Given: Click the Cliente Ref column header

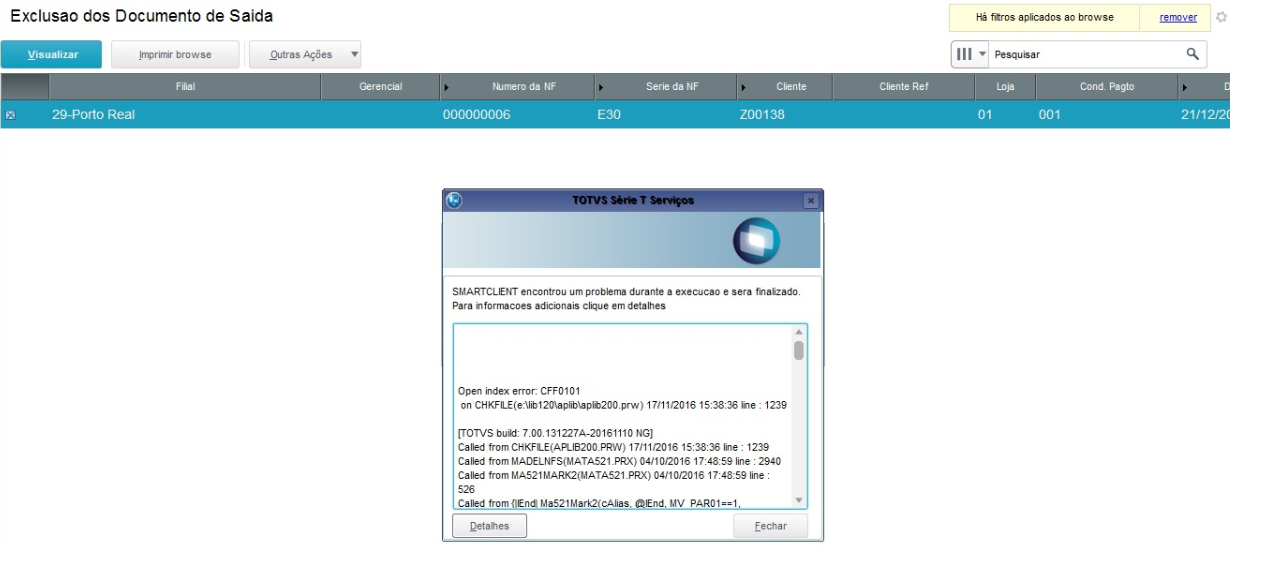Looking at the screenshot, I should 904,87.
